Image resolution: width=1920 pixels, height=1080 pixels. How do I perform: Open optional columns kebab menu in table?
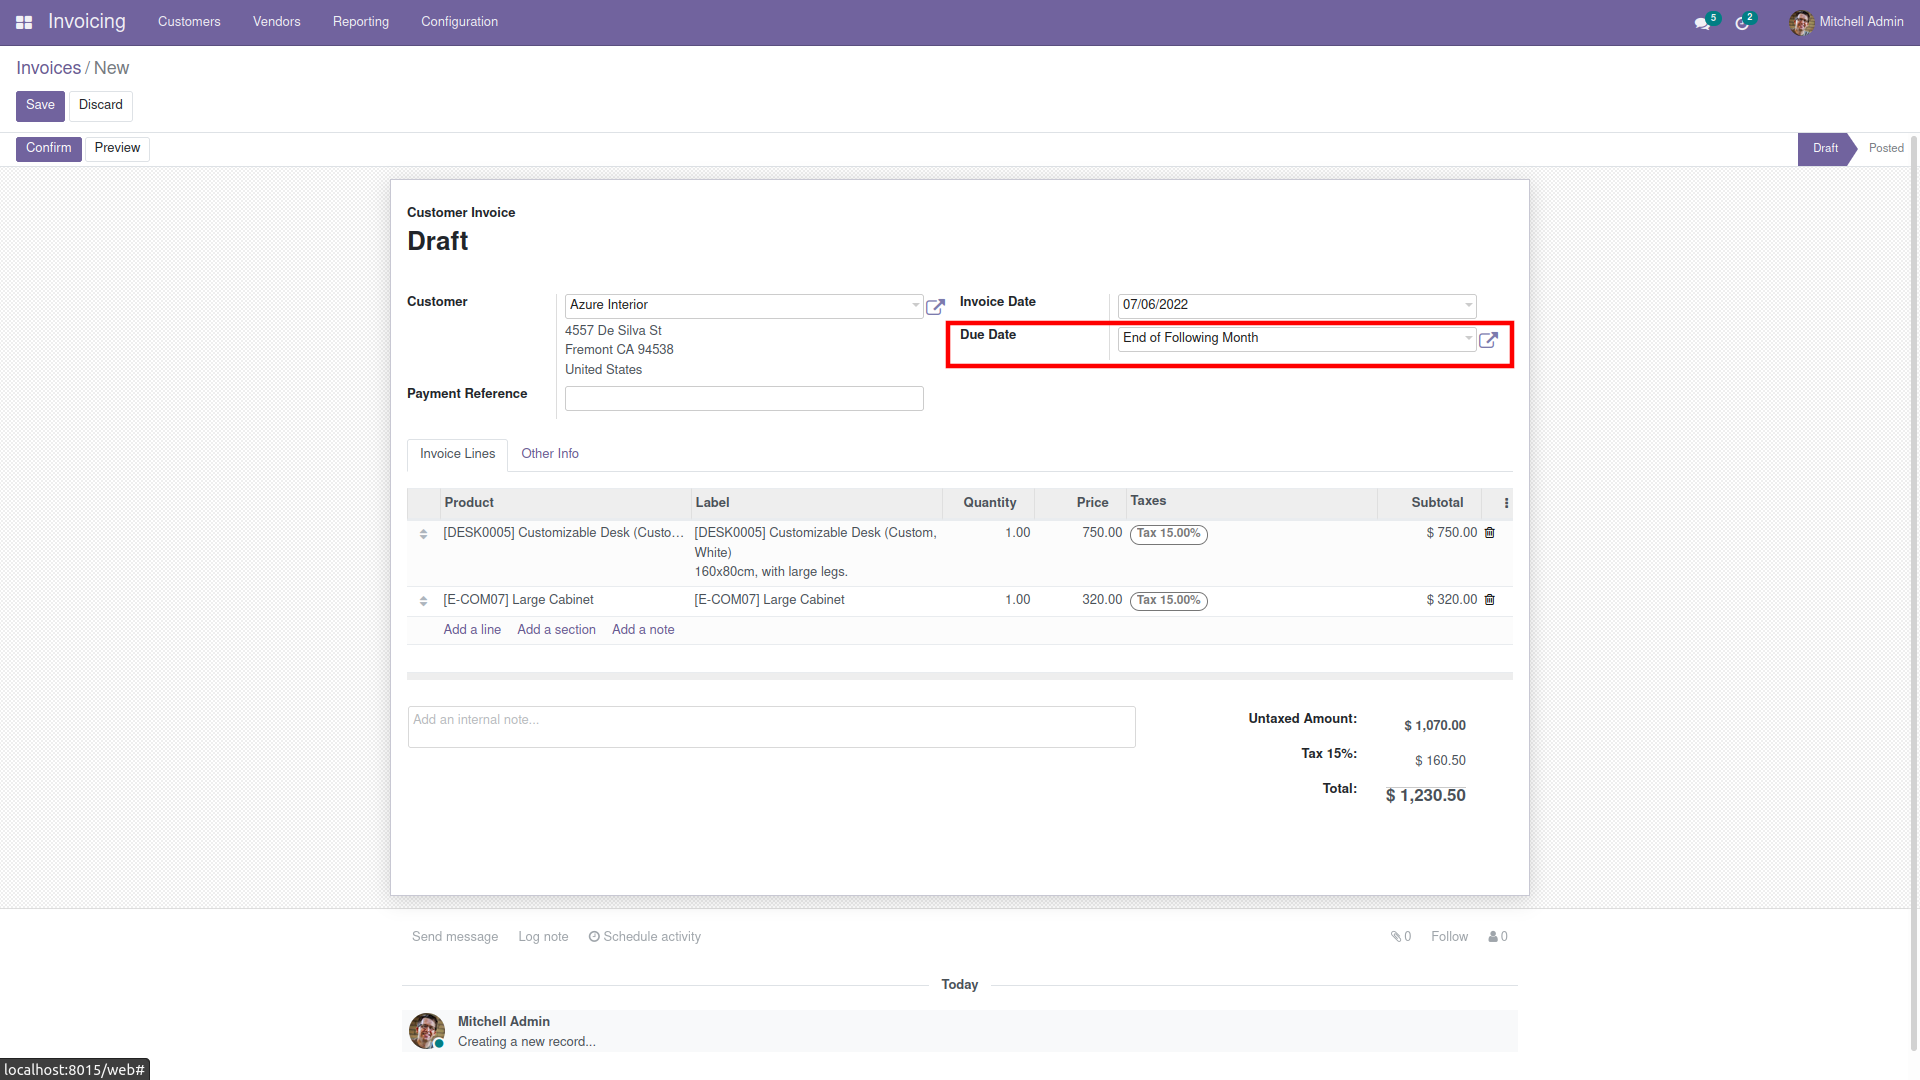[1506, 503]
